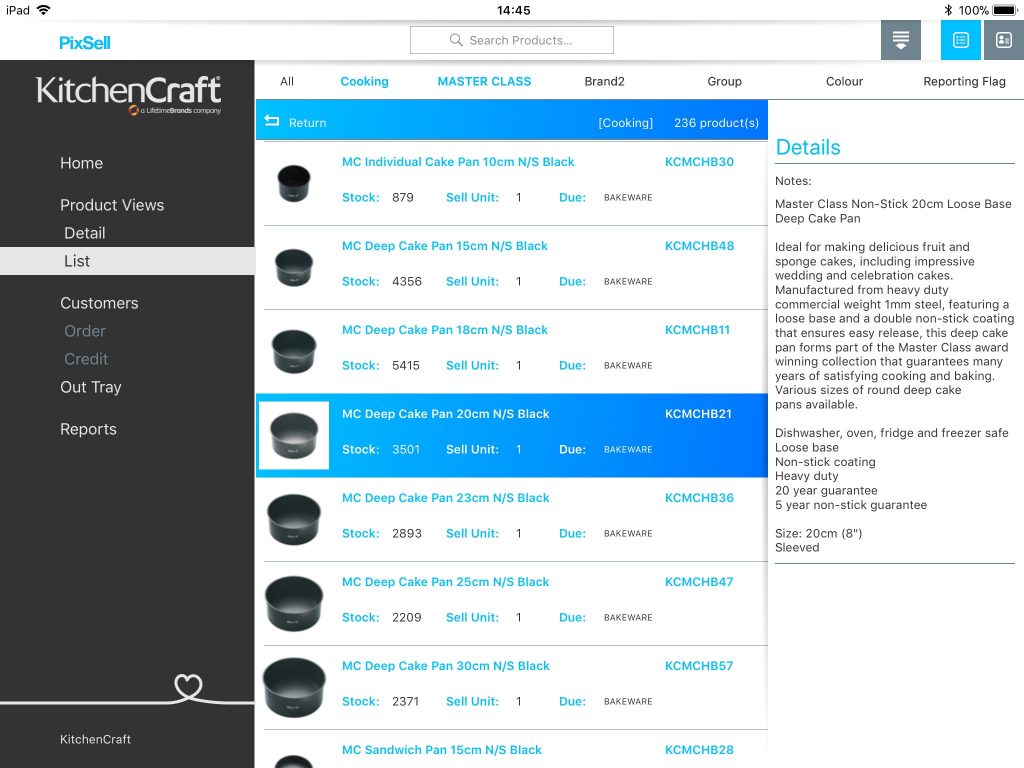Tap the Return button label
This screenshot has width=1024, height=768.
coord(308,122)
